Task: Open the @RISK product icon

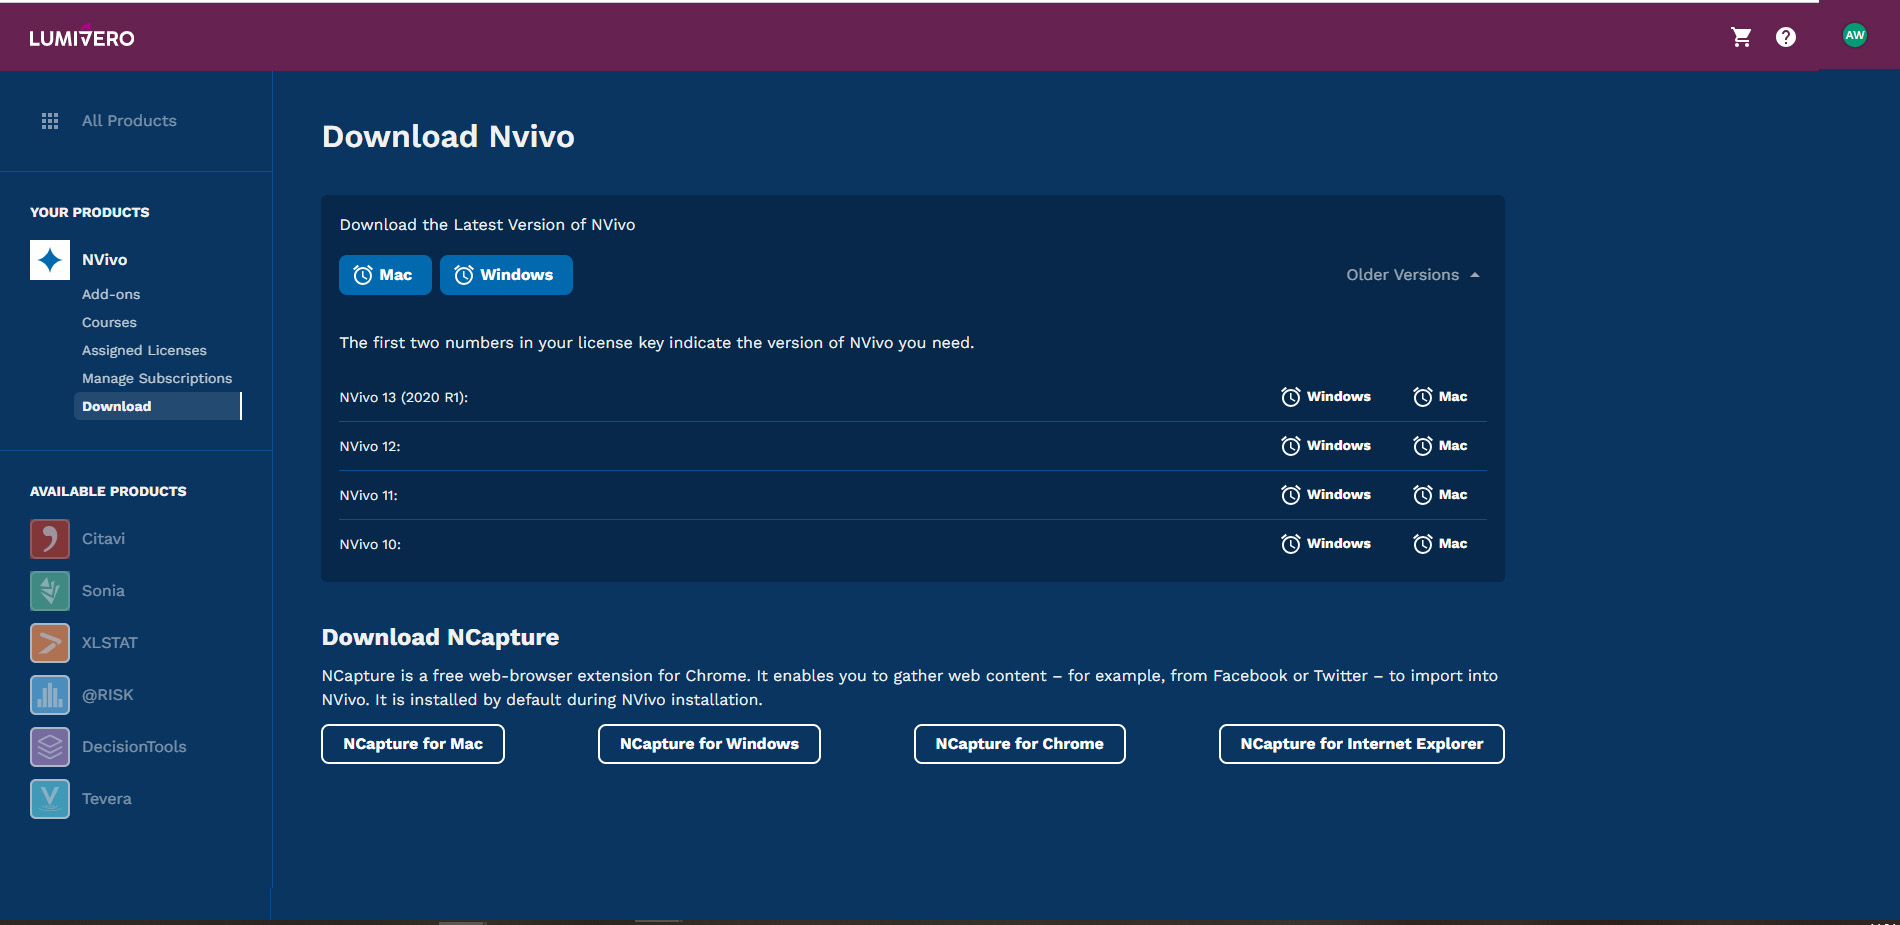Action: click(x=49, y=694)
